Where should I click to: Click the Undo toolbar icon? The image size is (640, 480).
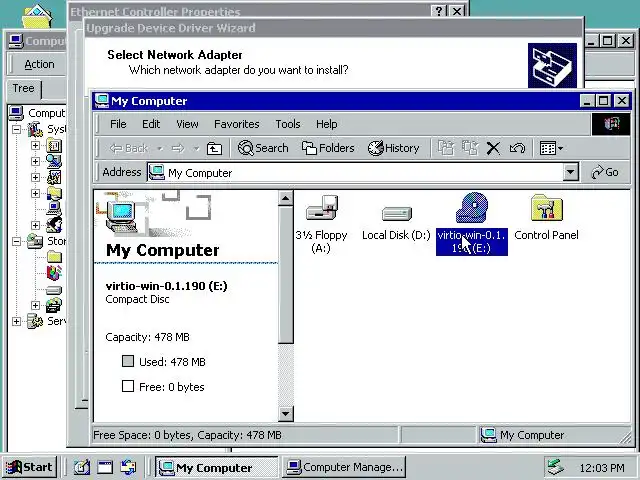coord(517,148)
